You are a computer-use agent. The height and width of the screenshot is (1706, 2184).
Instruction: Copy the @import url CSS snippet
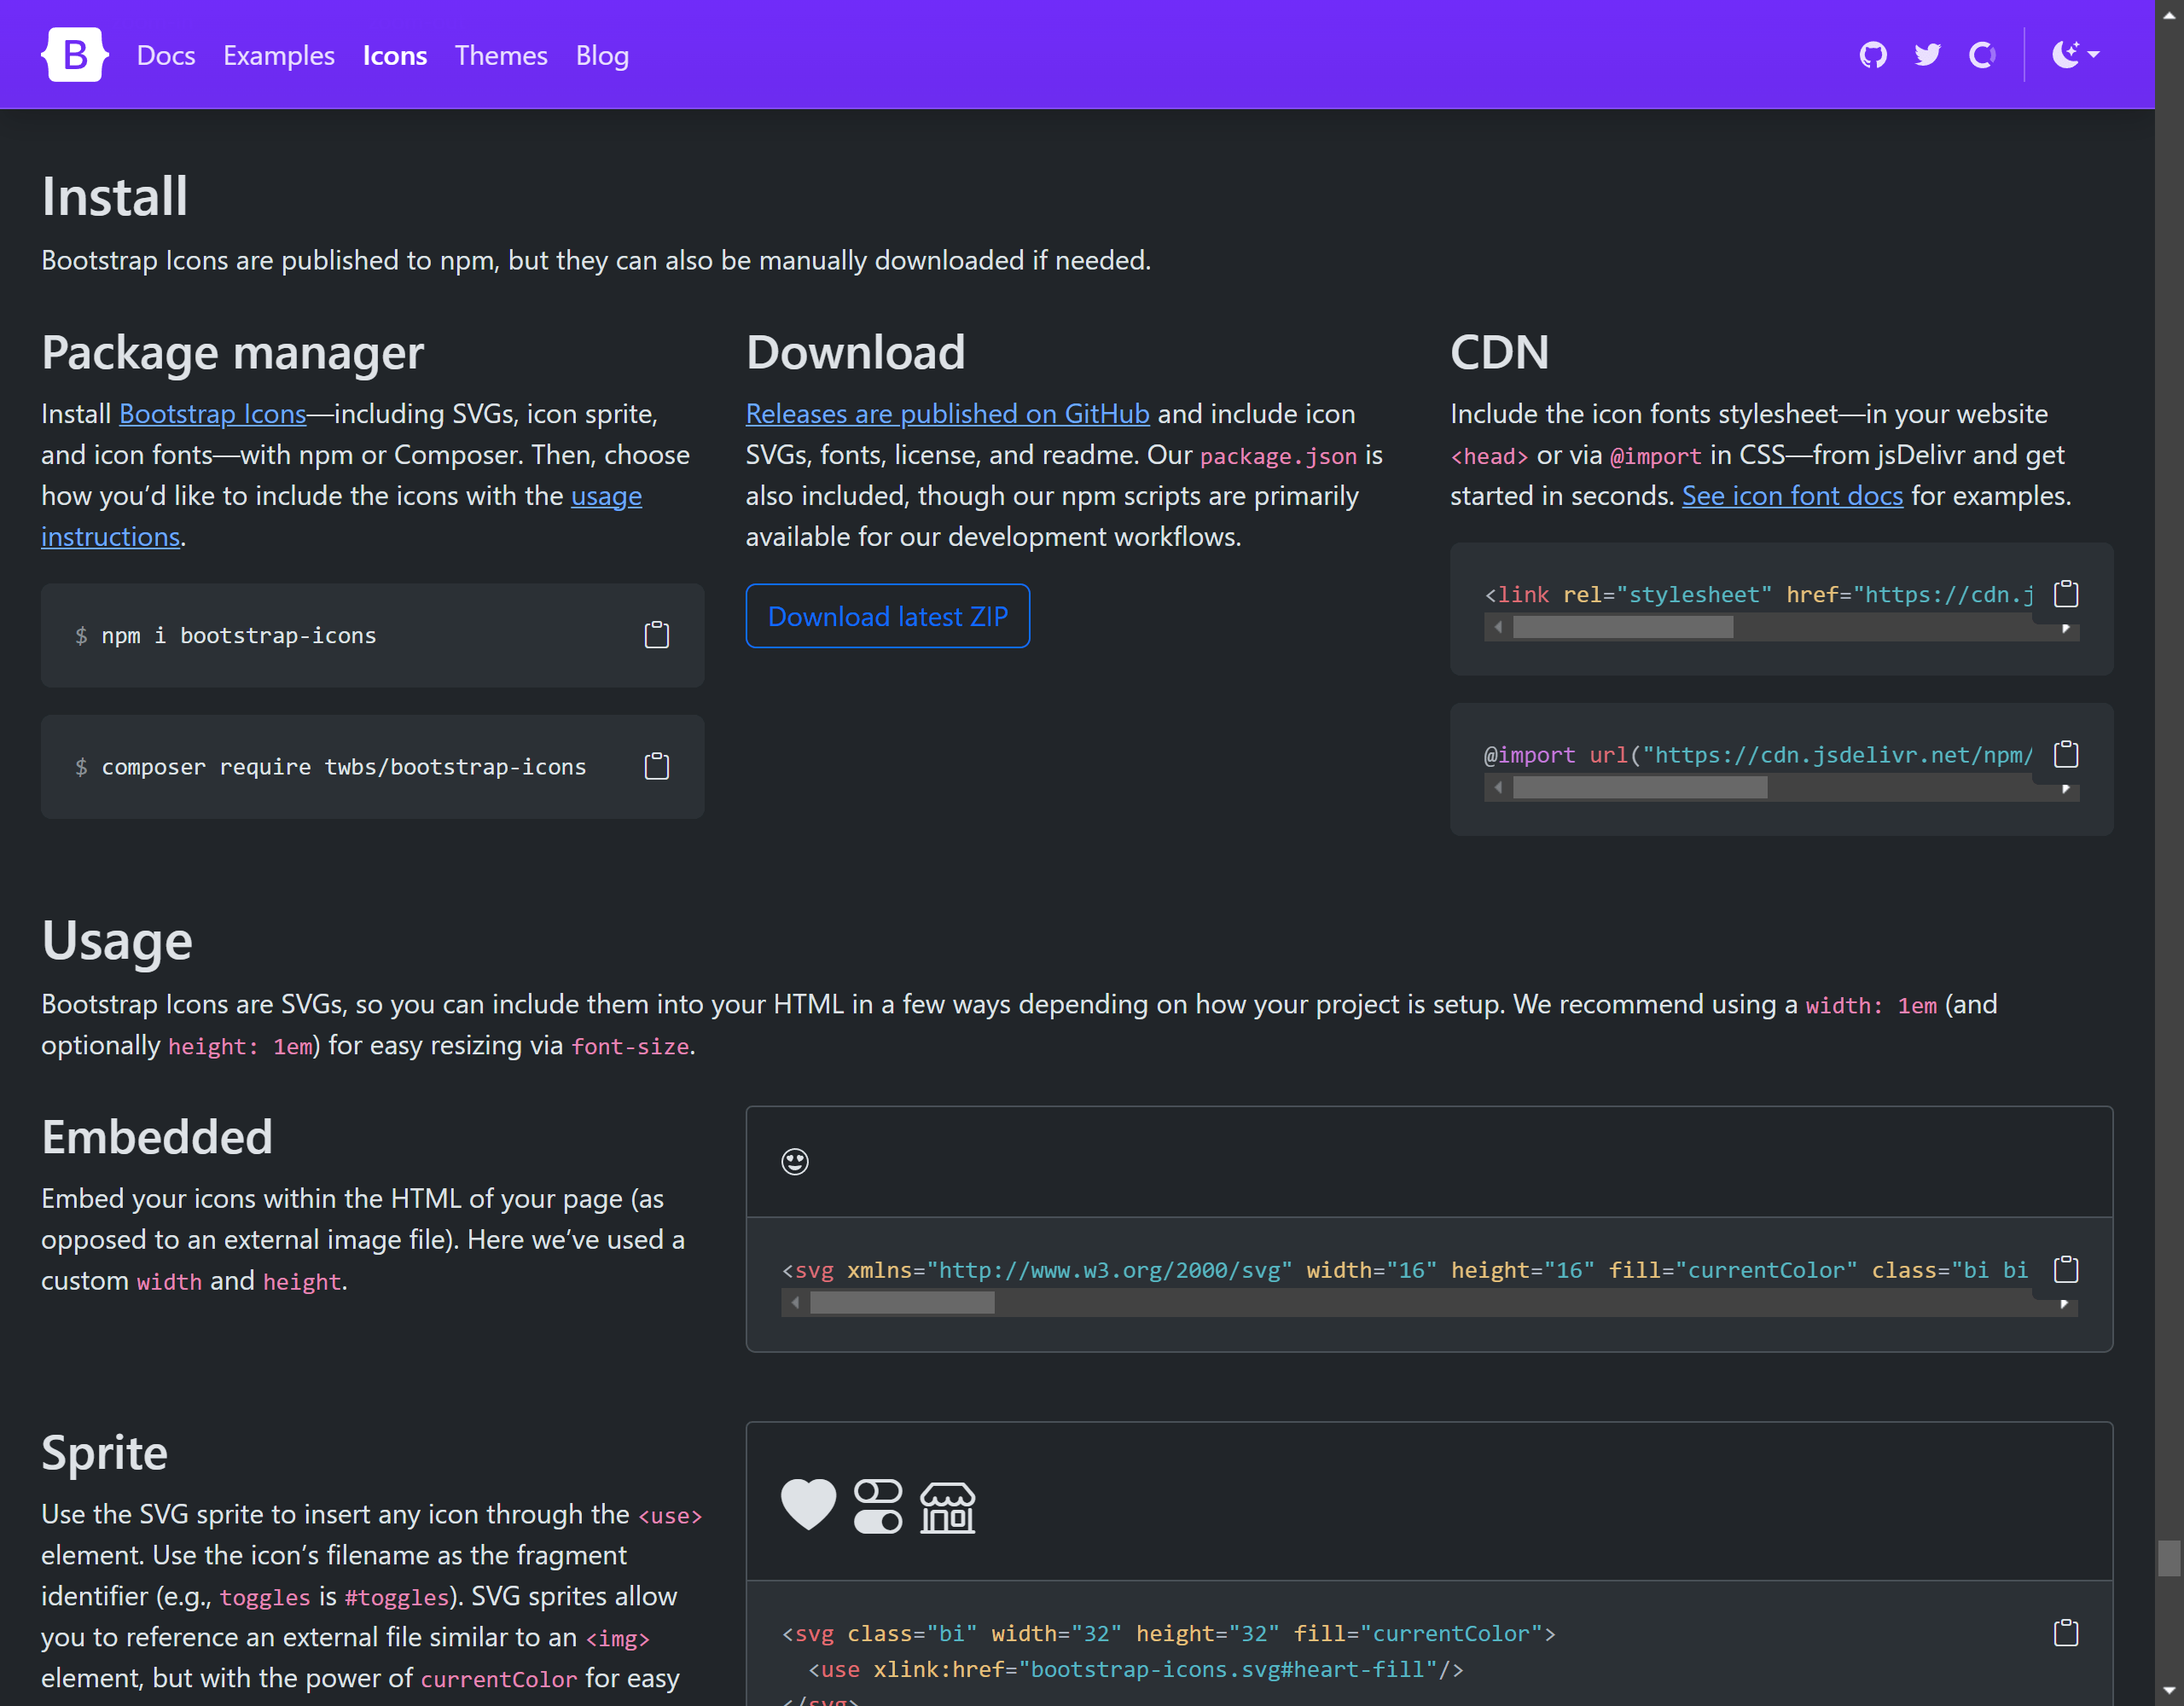tap(2065, 754)
